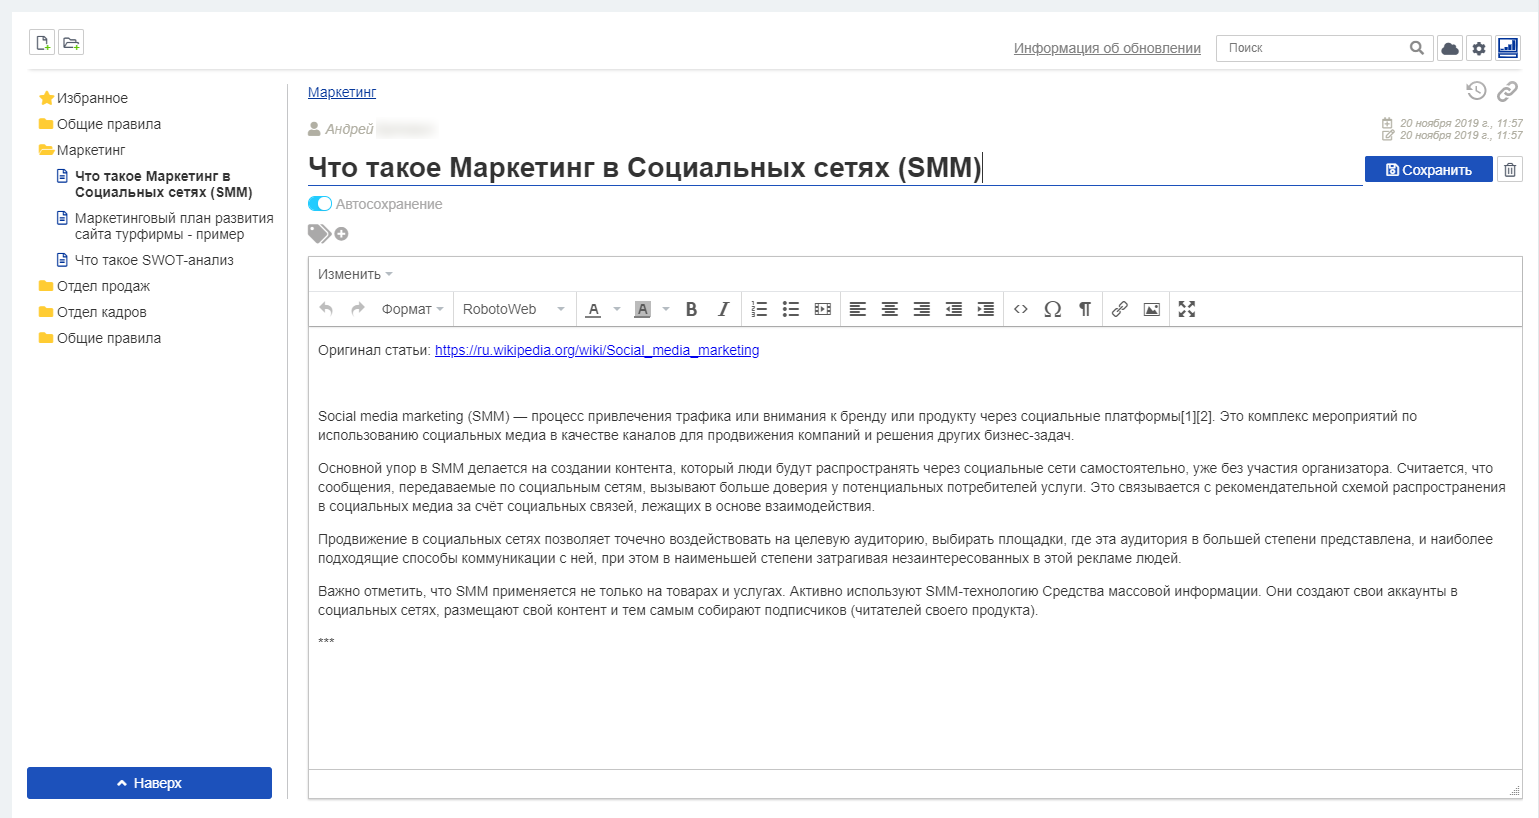
Task: Open the Формат dropdown
Action: (412, 309)
